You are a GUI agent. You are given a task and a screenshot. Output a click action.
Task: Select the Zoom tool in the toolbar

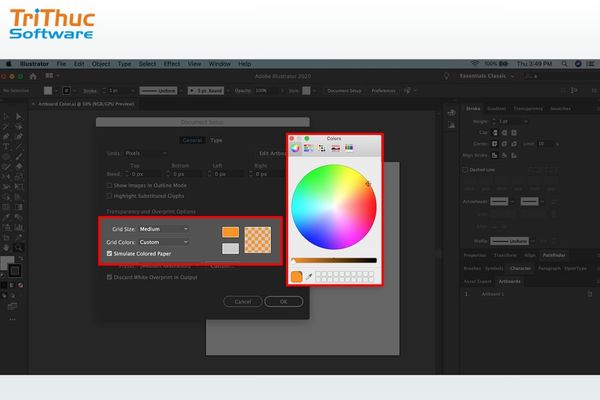tap(18, 248)
